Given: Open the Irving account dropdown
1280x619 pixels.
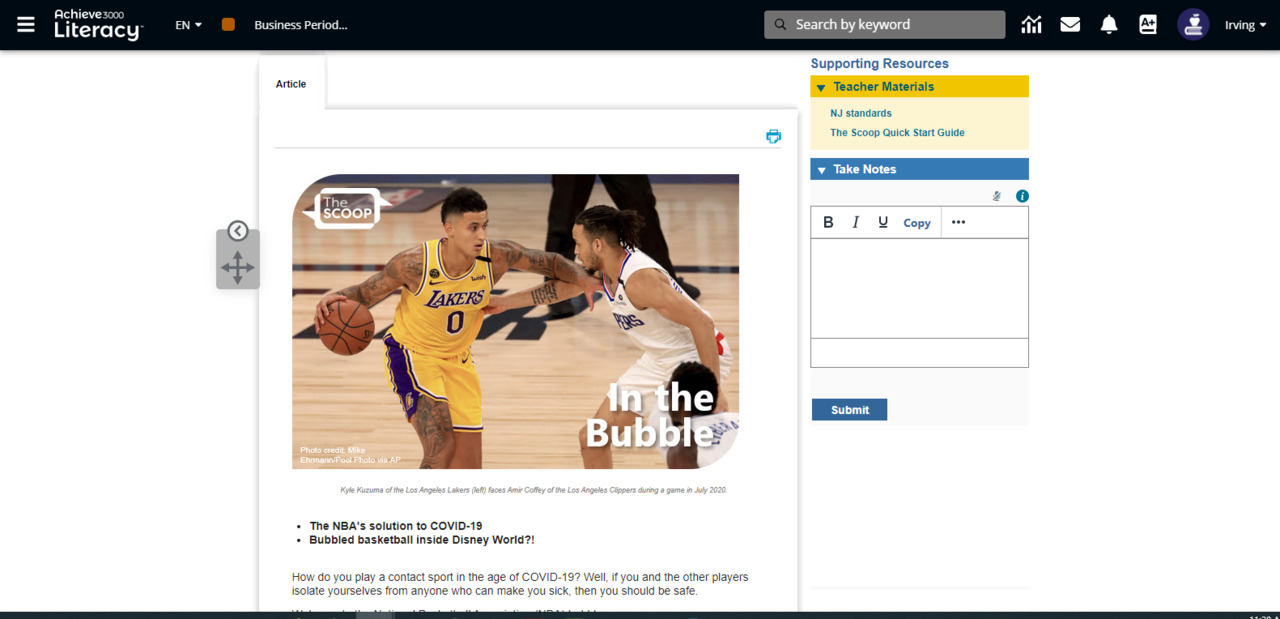Looking at the screenshot, I should (1245, 25).
